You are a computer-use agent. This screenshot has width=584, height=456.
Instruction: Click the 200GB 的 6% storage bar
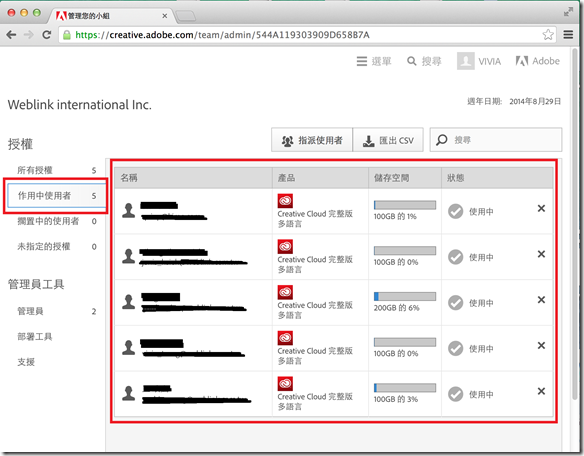click(405, 297)
